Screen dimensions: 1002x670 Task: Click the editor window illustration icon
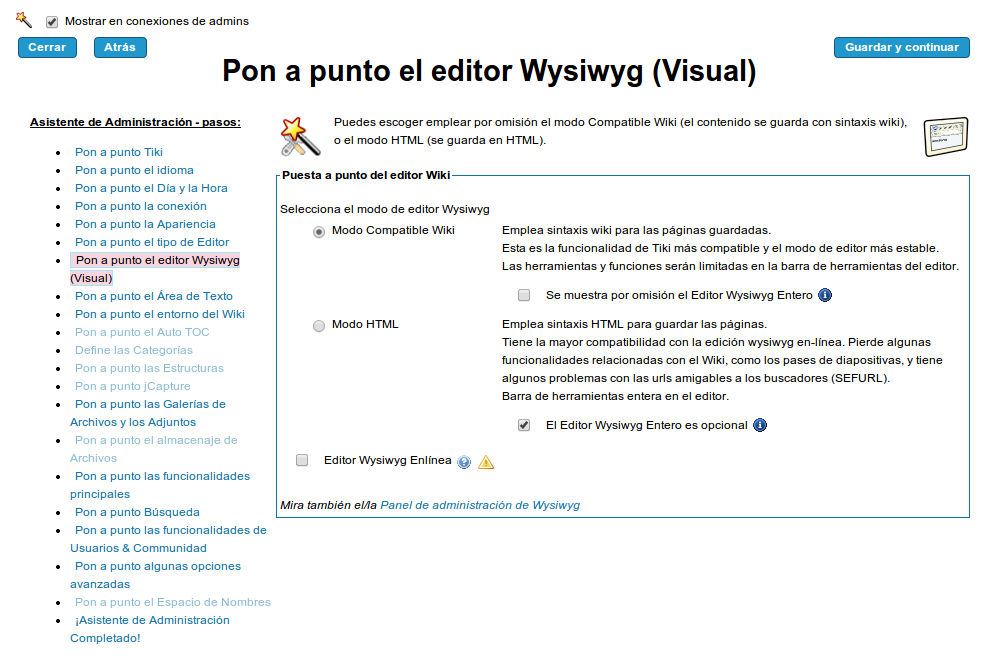[944, 137]
